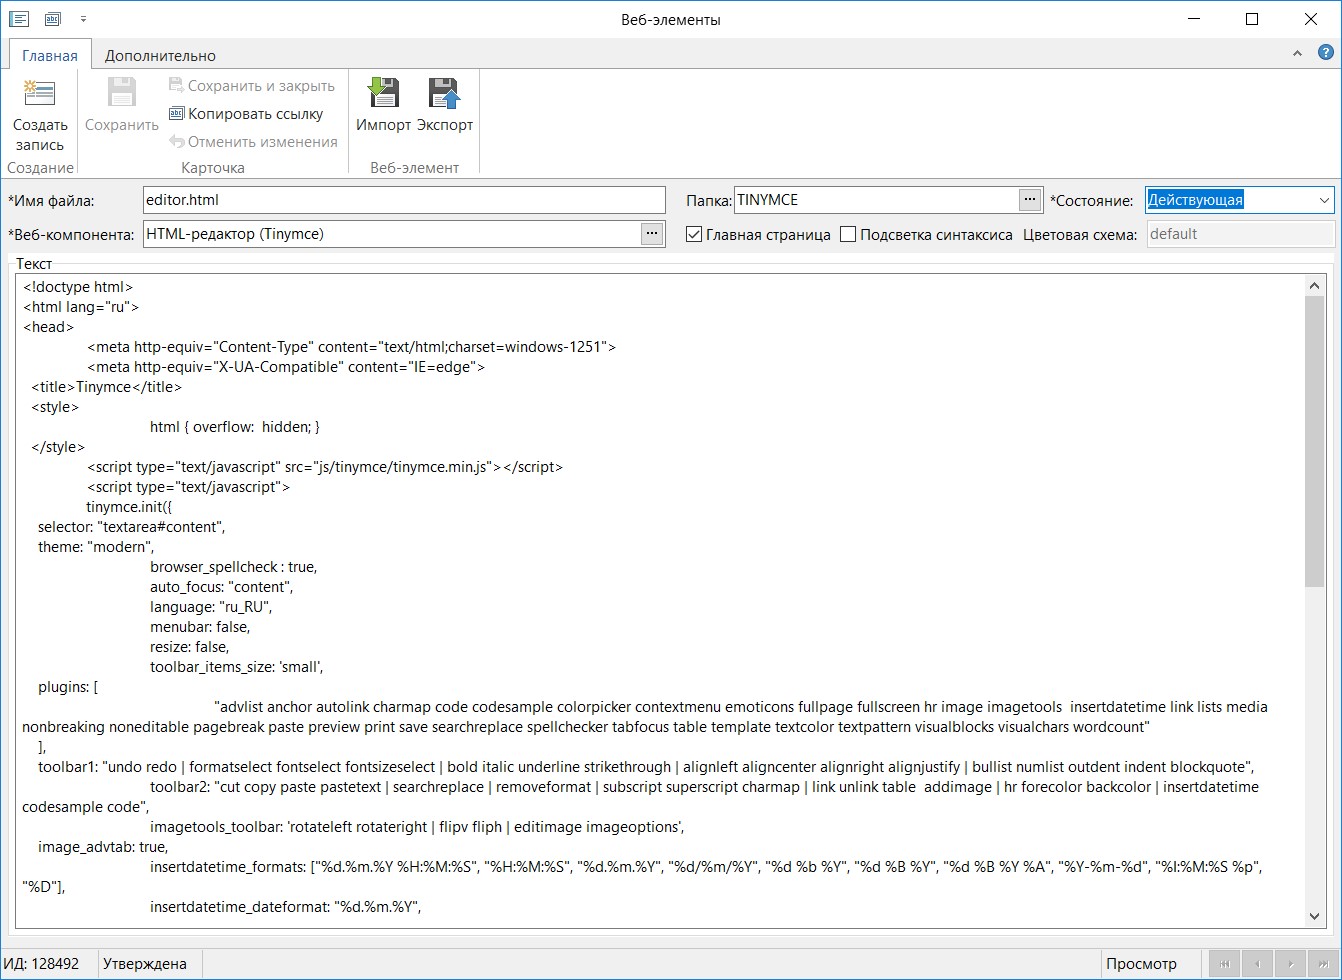Click scroll up arrow of text area
Image resolution: width=1342 pixels, height=980 pixels.
(x=1314, y=287)
